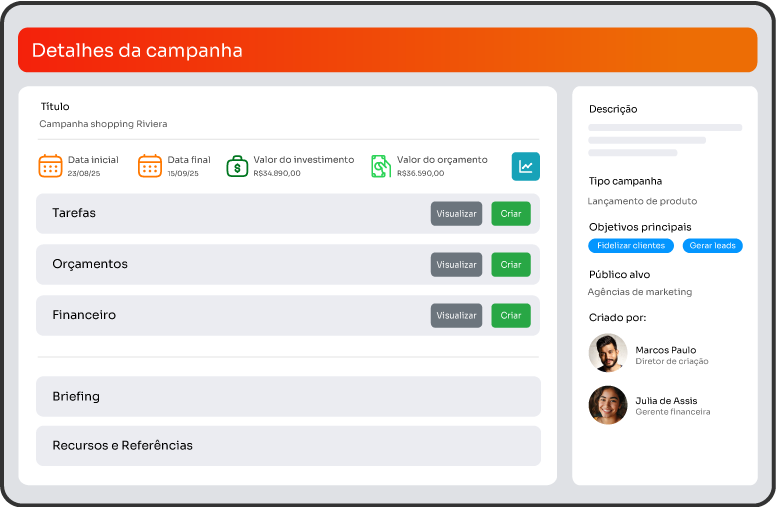
Task: Click Julia de Assis's profile photo
Action: [608, 405]
